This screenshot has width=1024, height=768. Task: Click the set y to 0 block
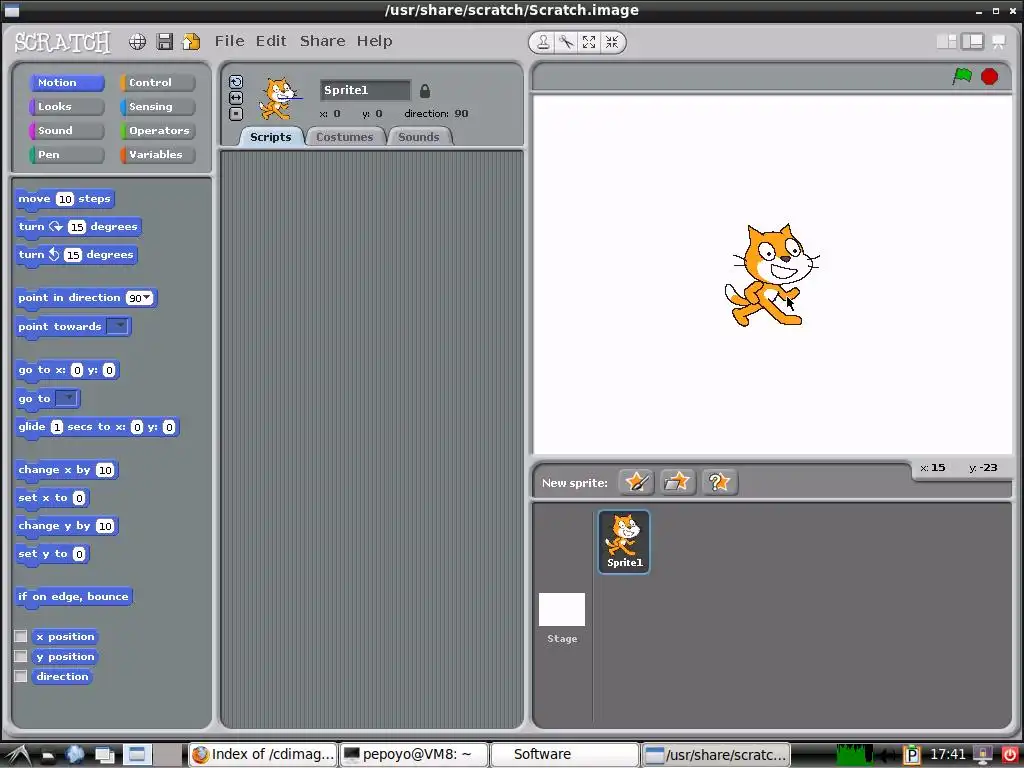pyautogui.click(x=52, y=554)
